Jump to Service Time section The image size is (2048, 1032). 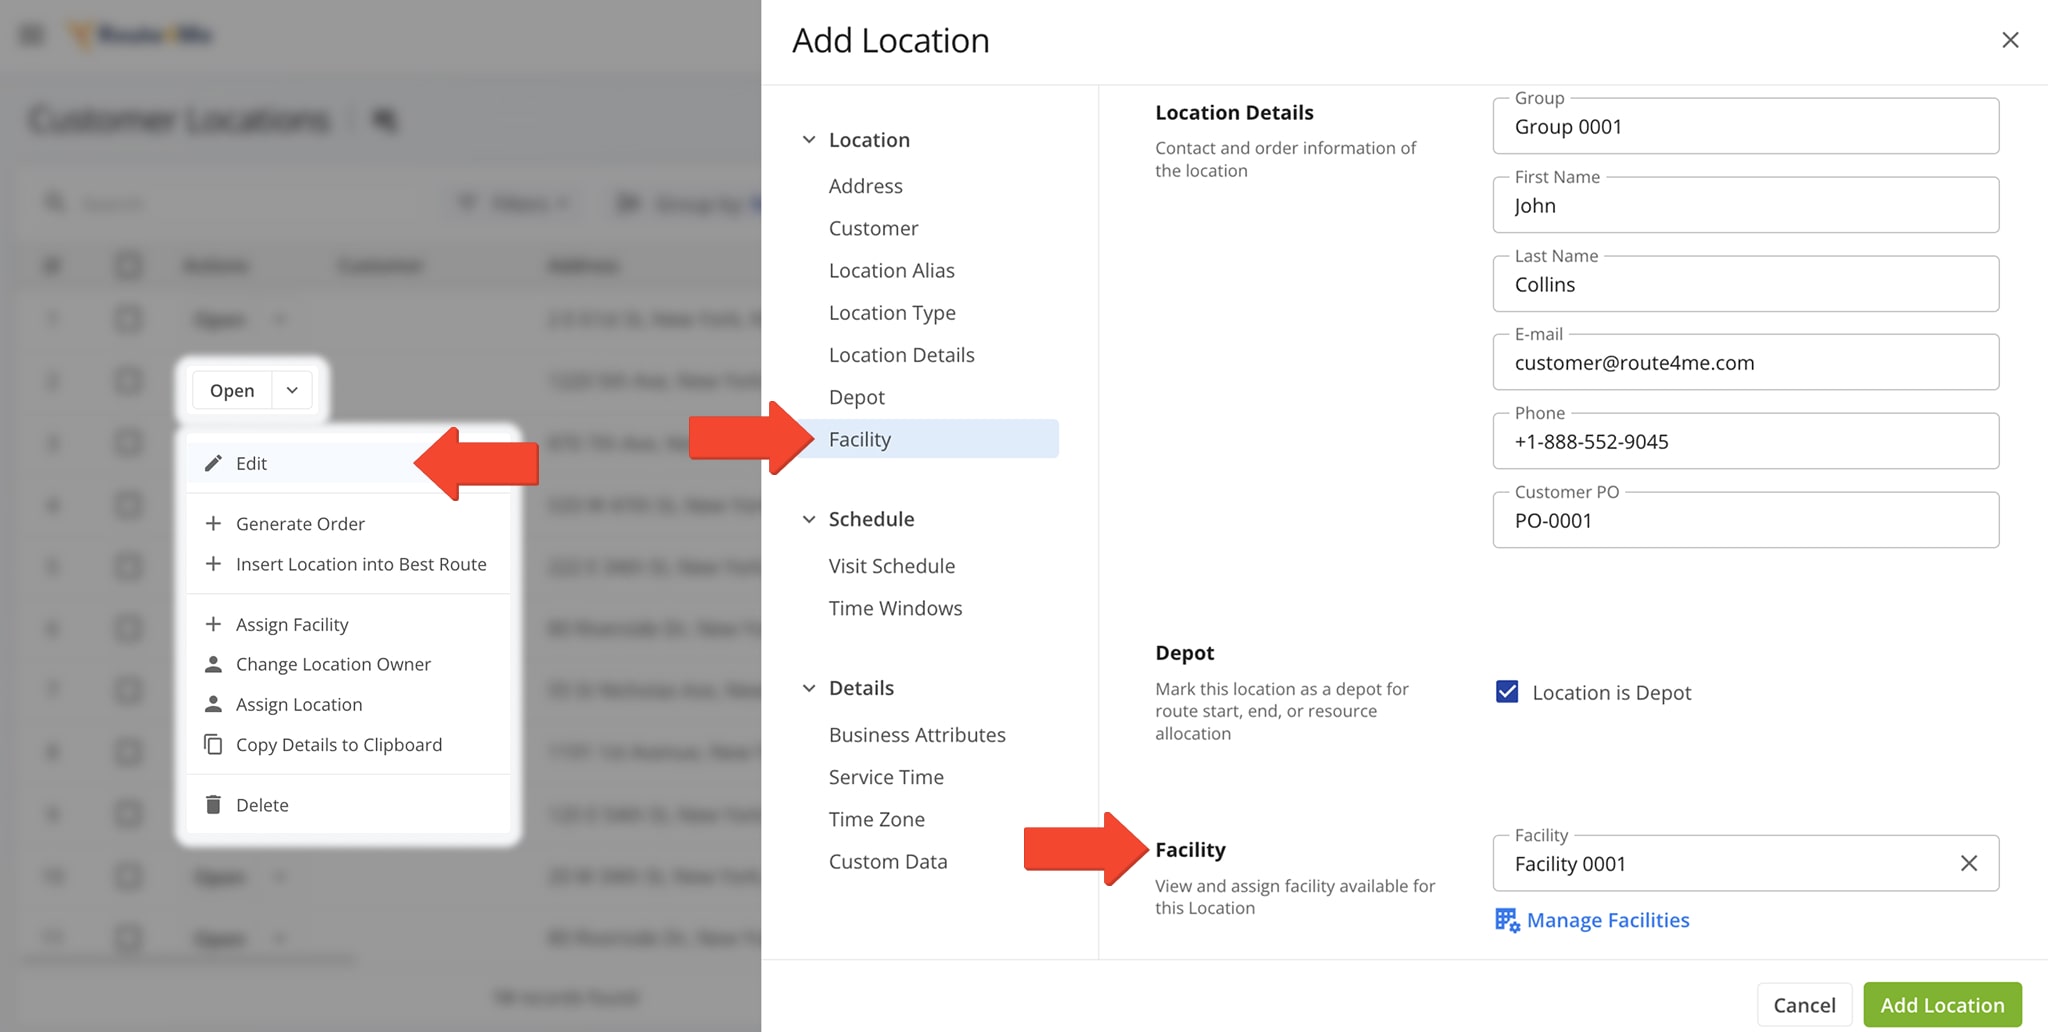point(886,777)
